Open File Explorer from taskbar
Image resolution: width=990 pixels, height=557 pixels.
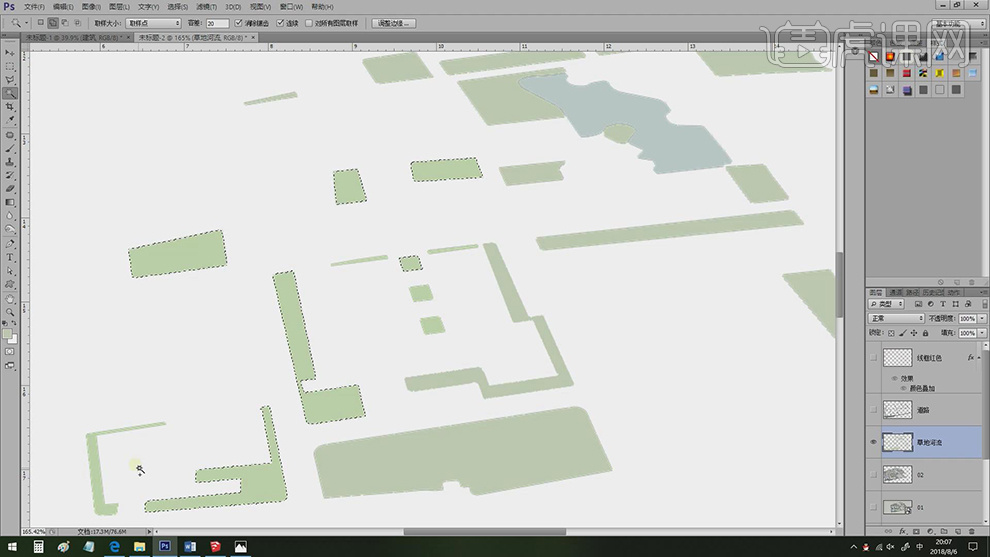coord(140,546)
